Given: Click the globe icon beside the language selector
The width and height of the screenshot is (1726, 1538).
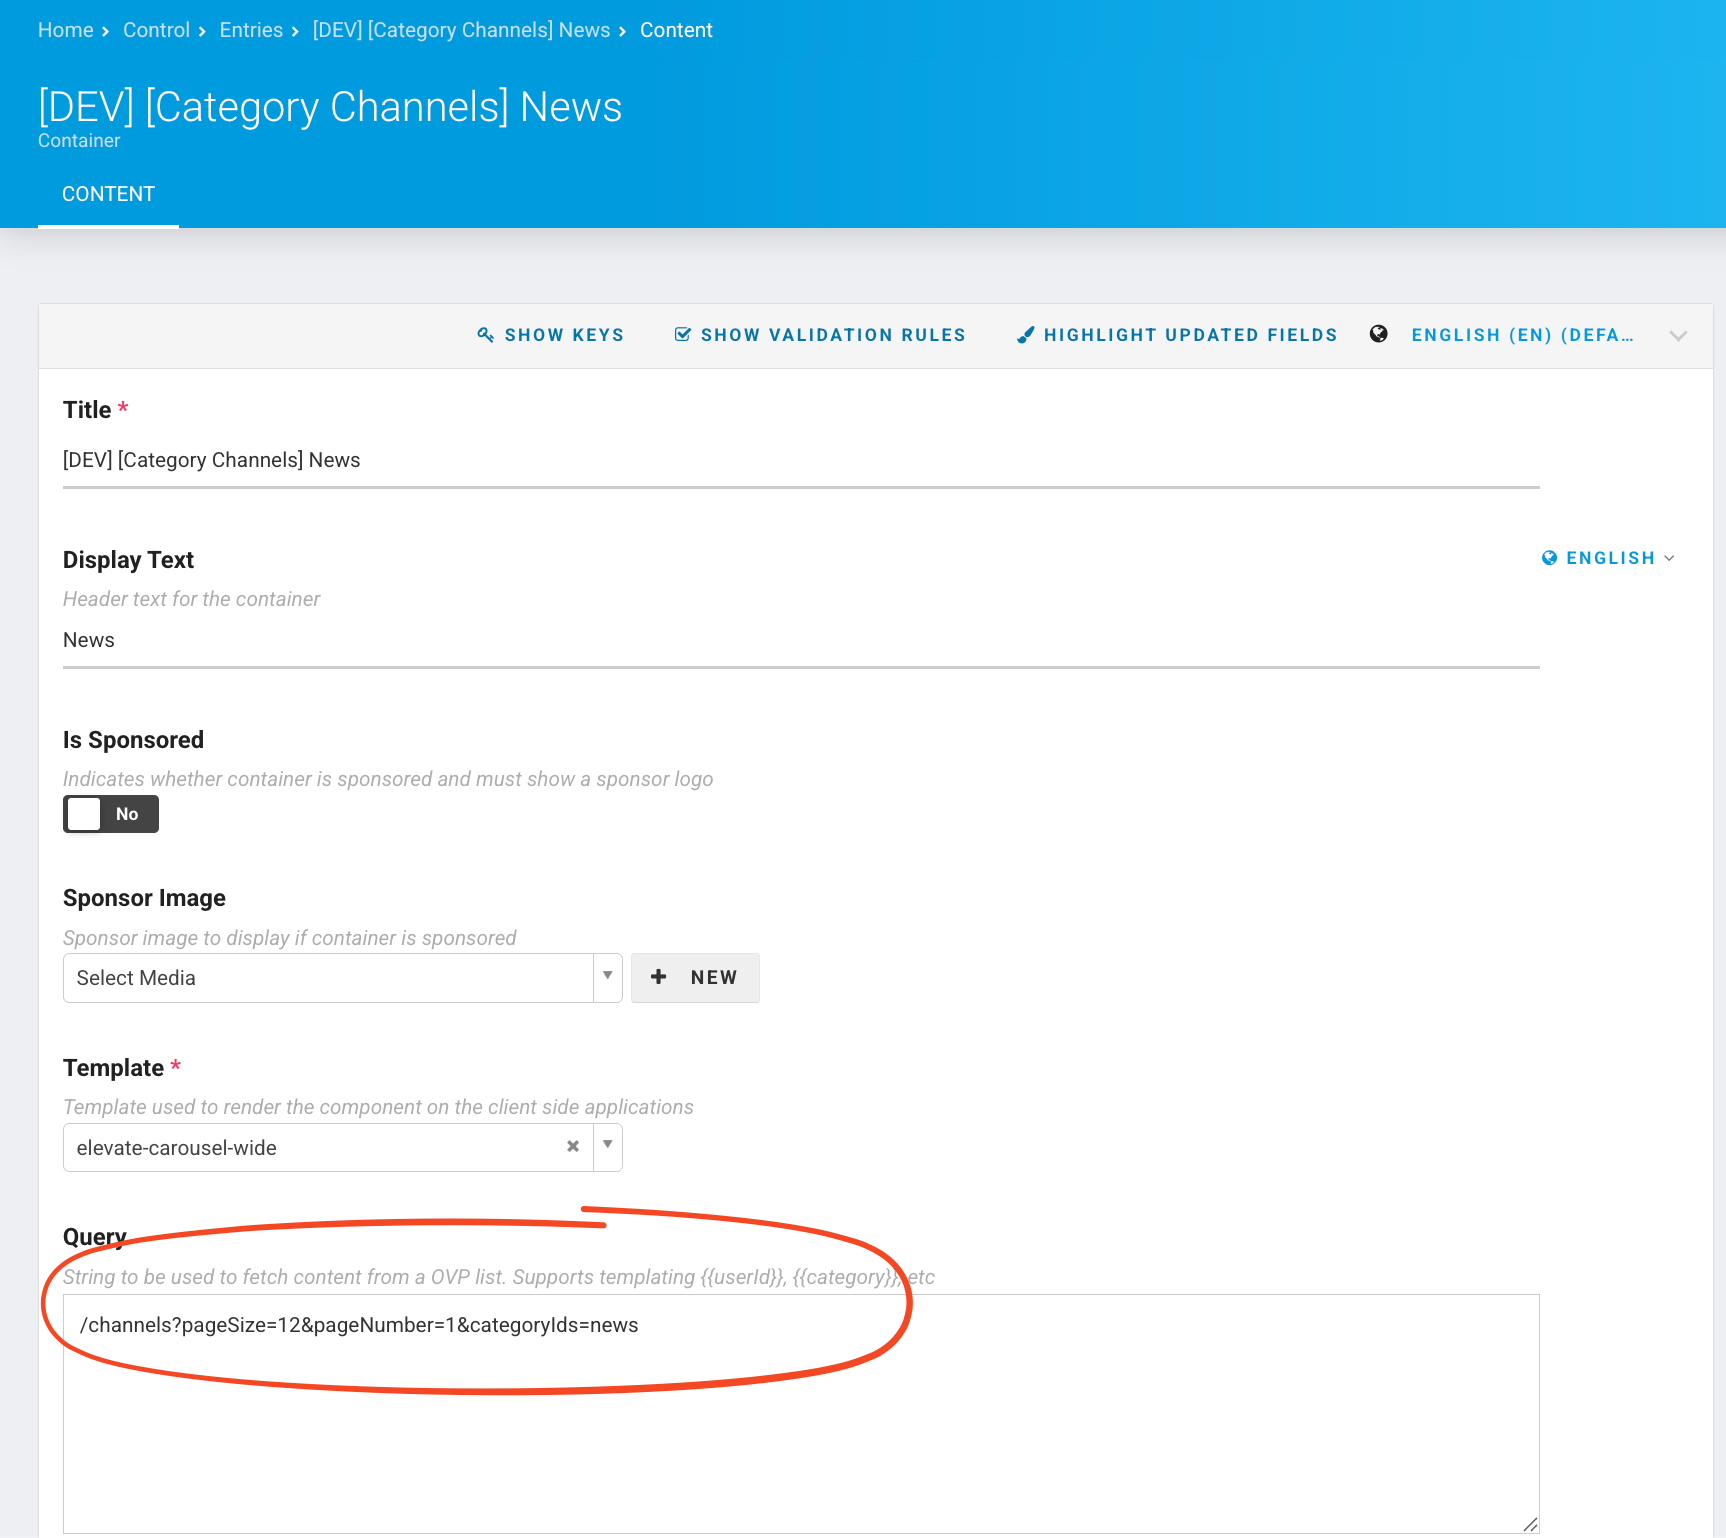Looking at the screenshot, I should 1379,334.
